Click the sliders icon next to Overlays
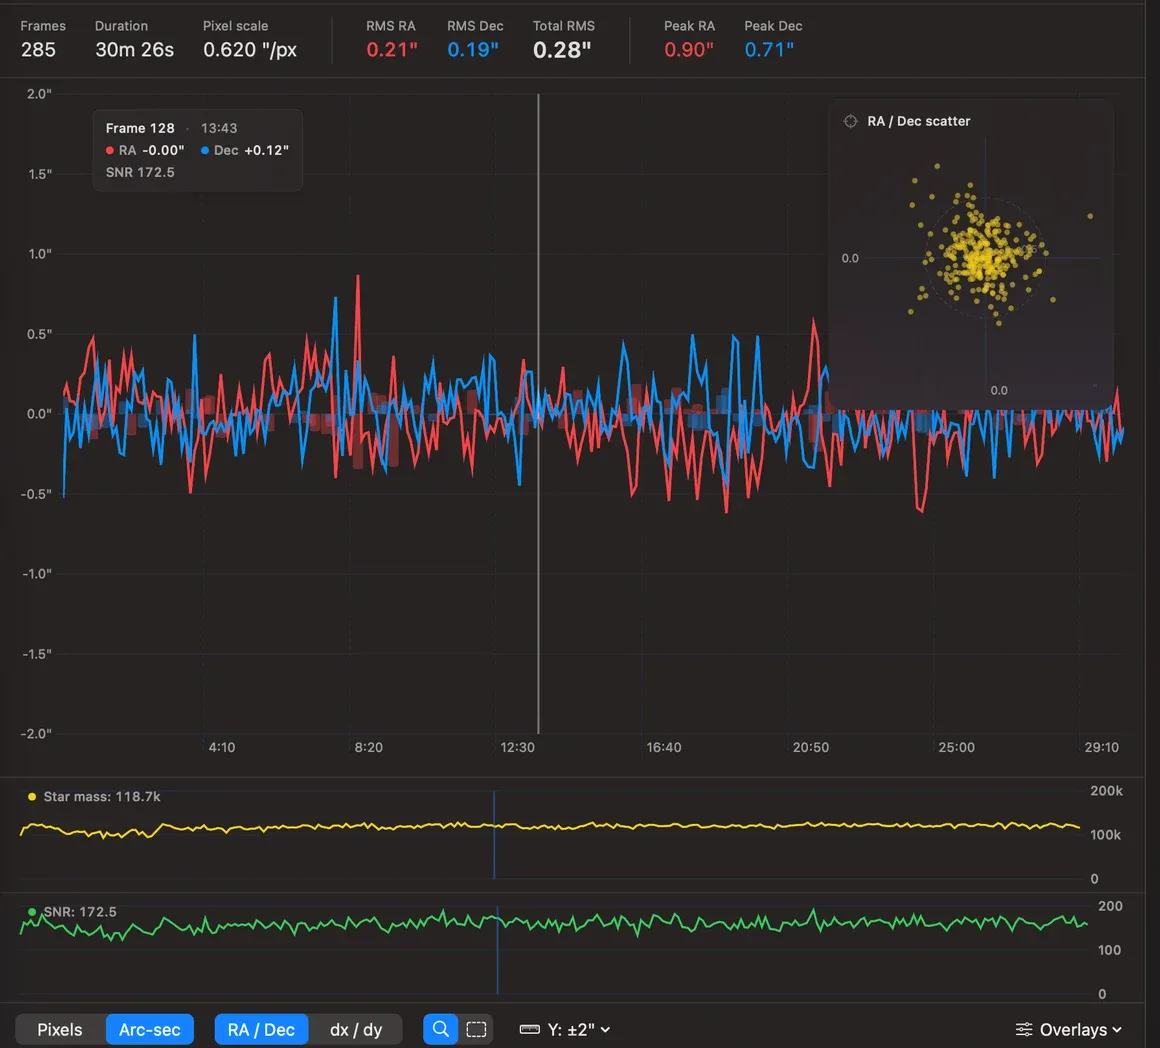 [1024, 1030]
